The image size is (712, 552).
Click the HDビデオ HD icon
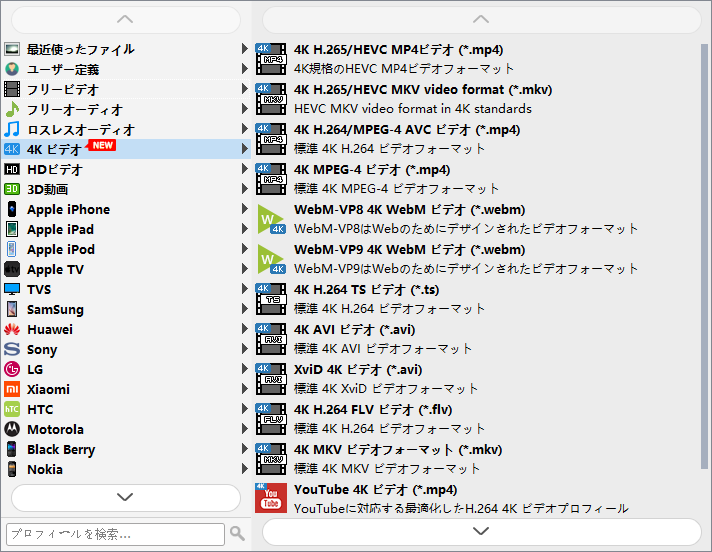pos(12,169)
